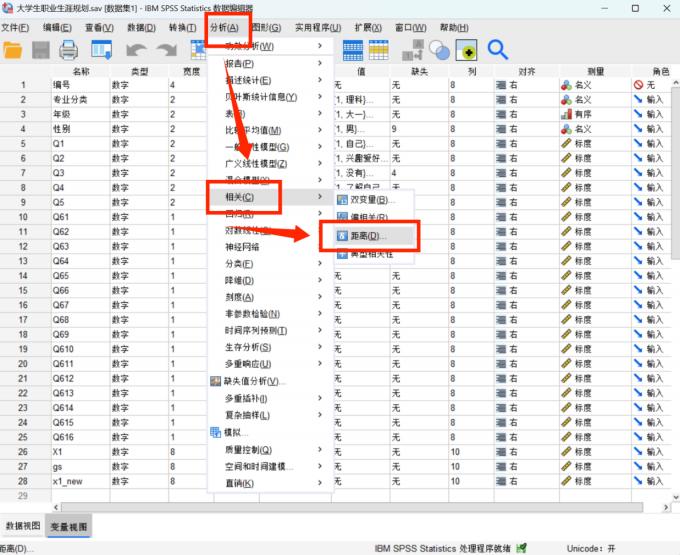680x555 pixels.
Task: Click the overlapping circles toolbar icon
Action: [438, 49]
